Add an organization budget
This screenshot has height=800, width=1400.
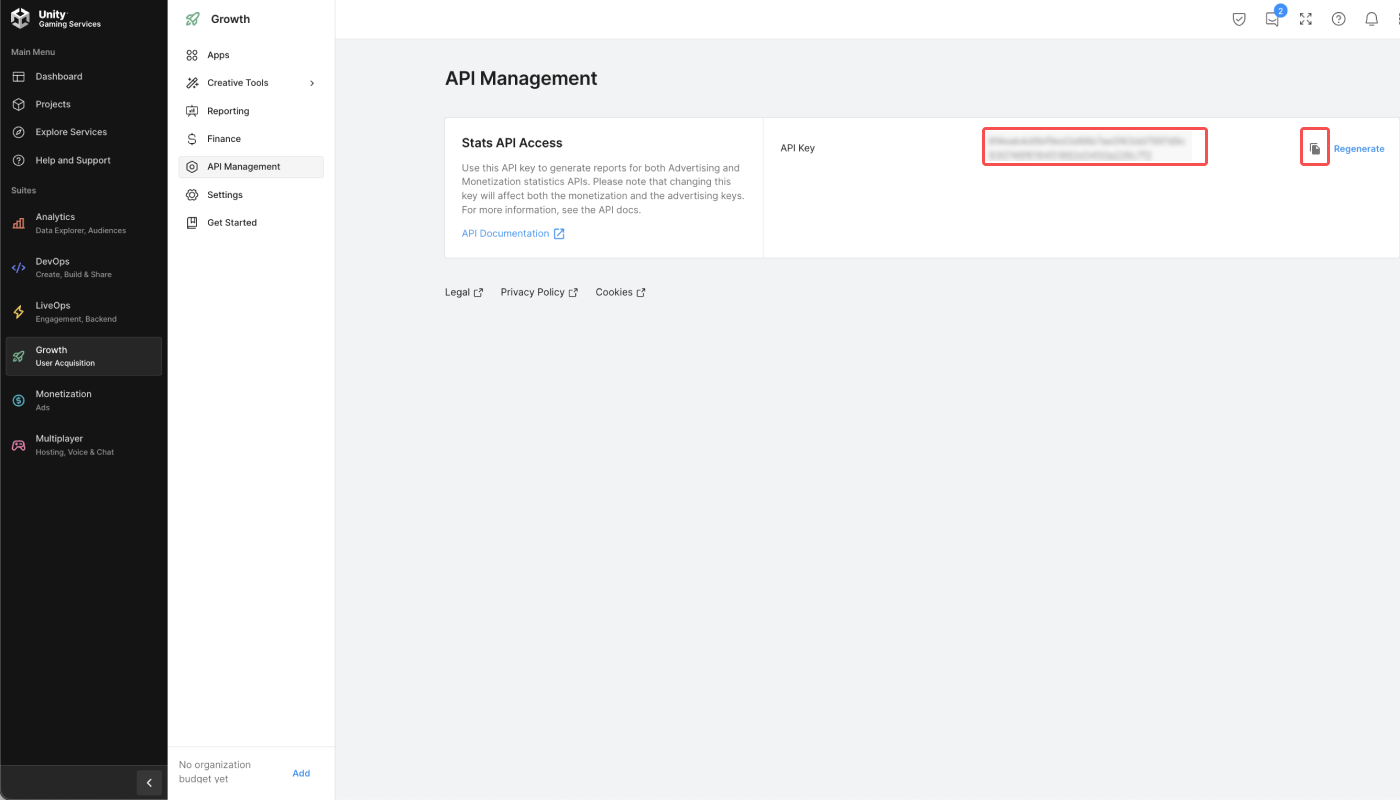(301, 772)
